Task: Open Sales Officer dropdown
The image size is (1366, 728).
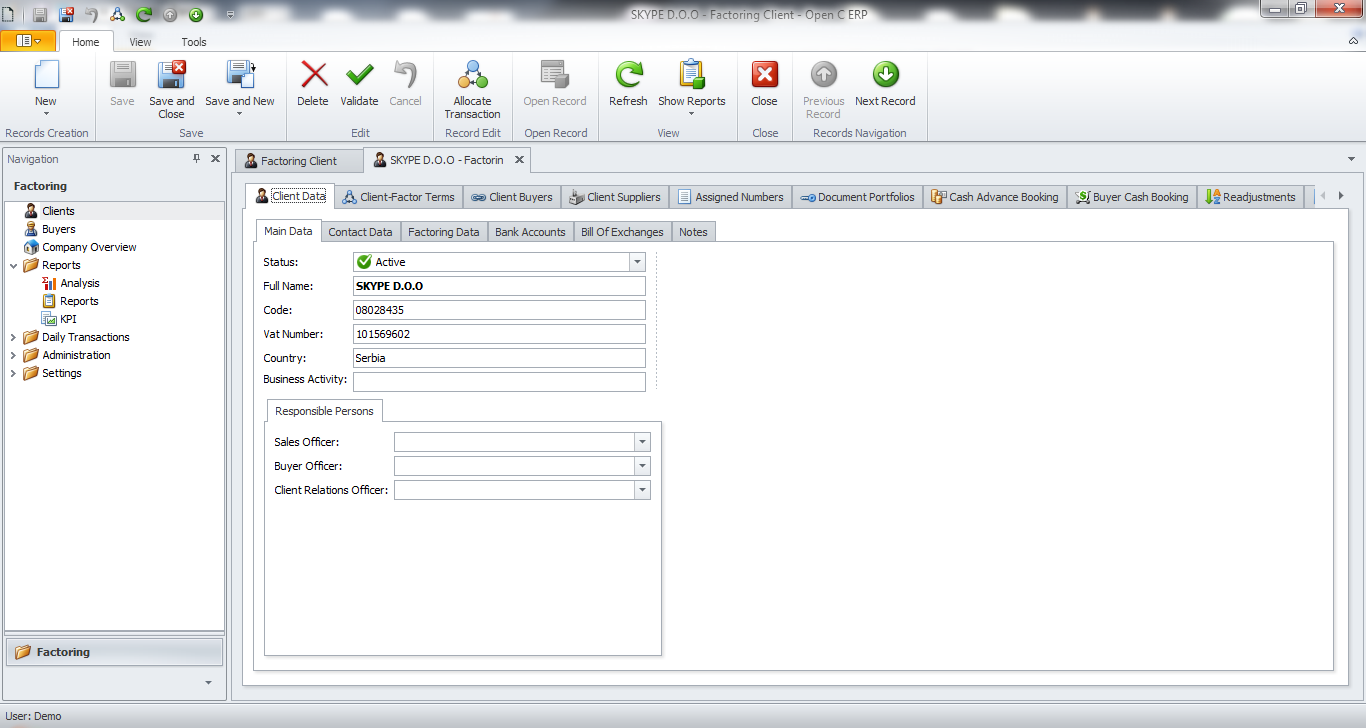Action: click(642, 442)
